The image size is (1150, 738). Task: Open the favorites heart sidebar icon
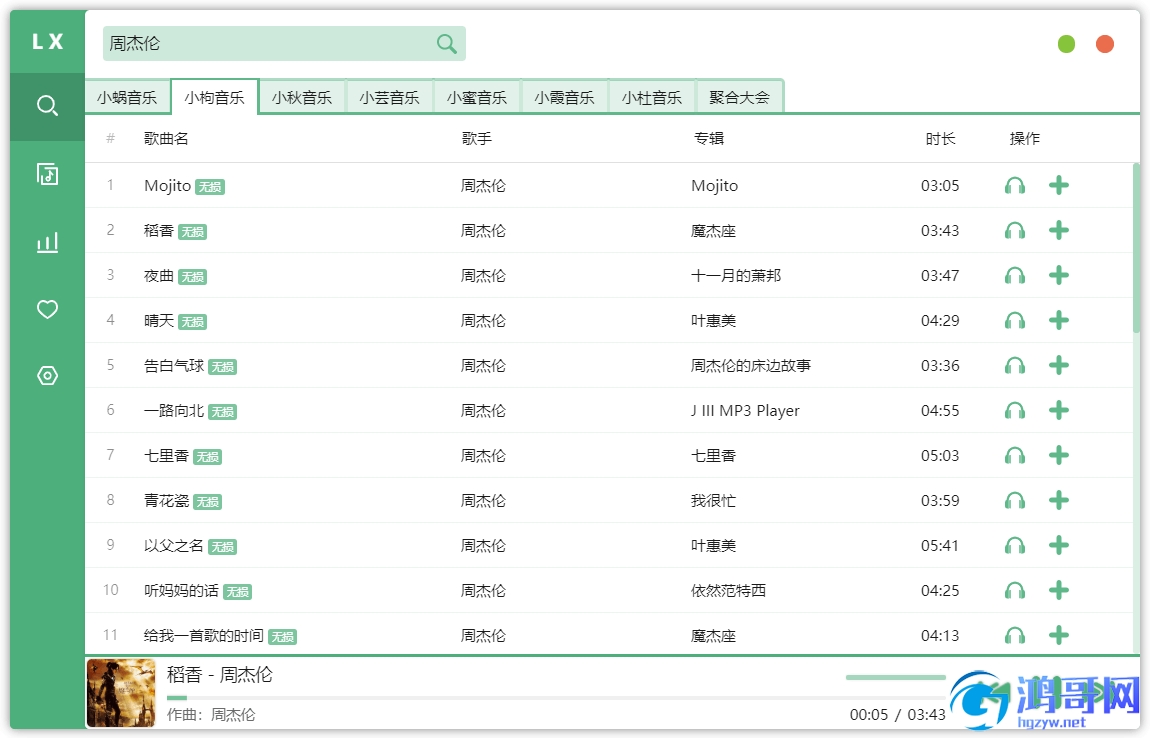coord(47,310)
